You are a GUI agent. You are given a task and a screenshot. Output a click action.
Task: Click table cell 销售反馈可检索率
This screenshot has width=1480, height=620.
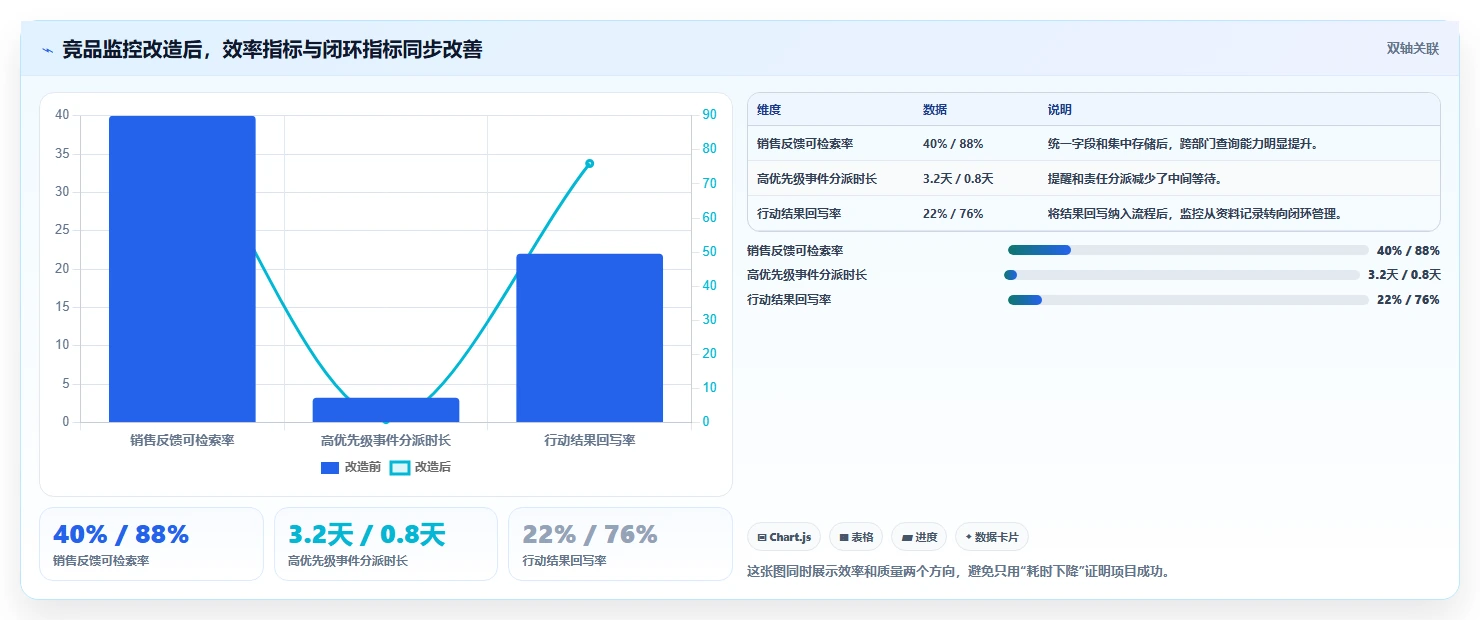click(805, 144)
